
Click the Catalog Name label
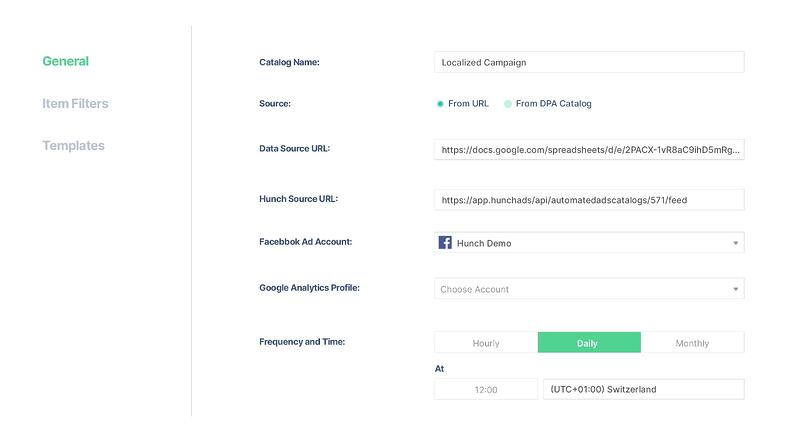tap(289, 62)
